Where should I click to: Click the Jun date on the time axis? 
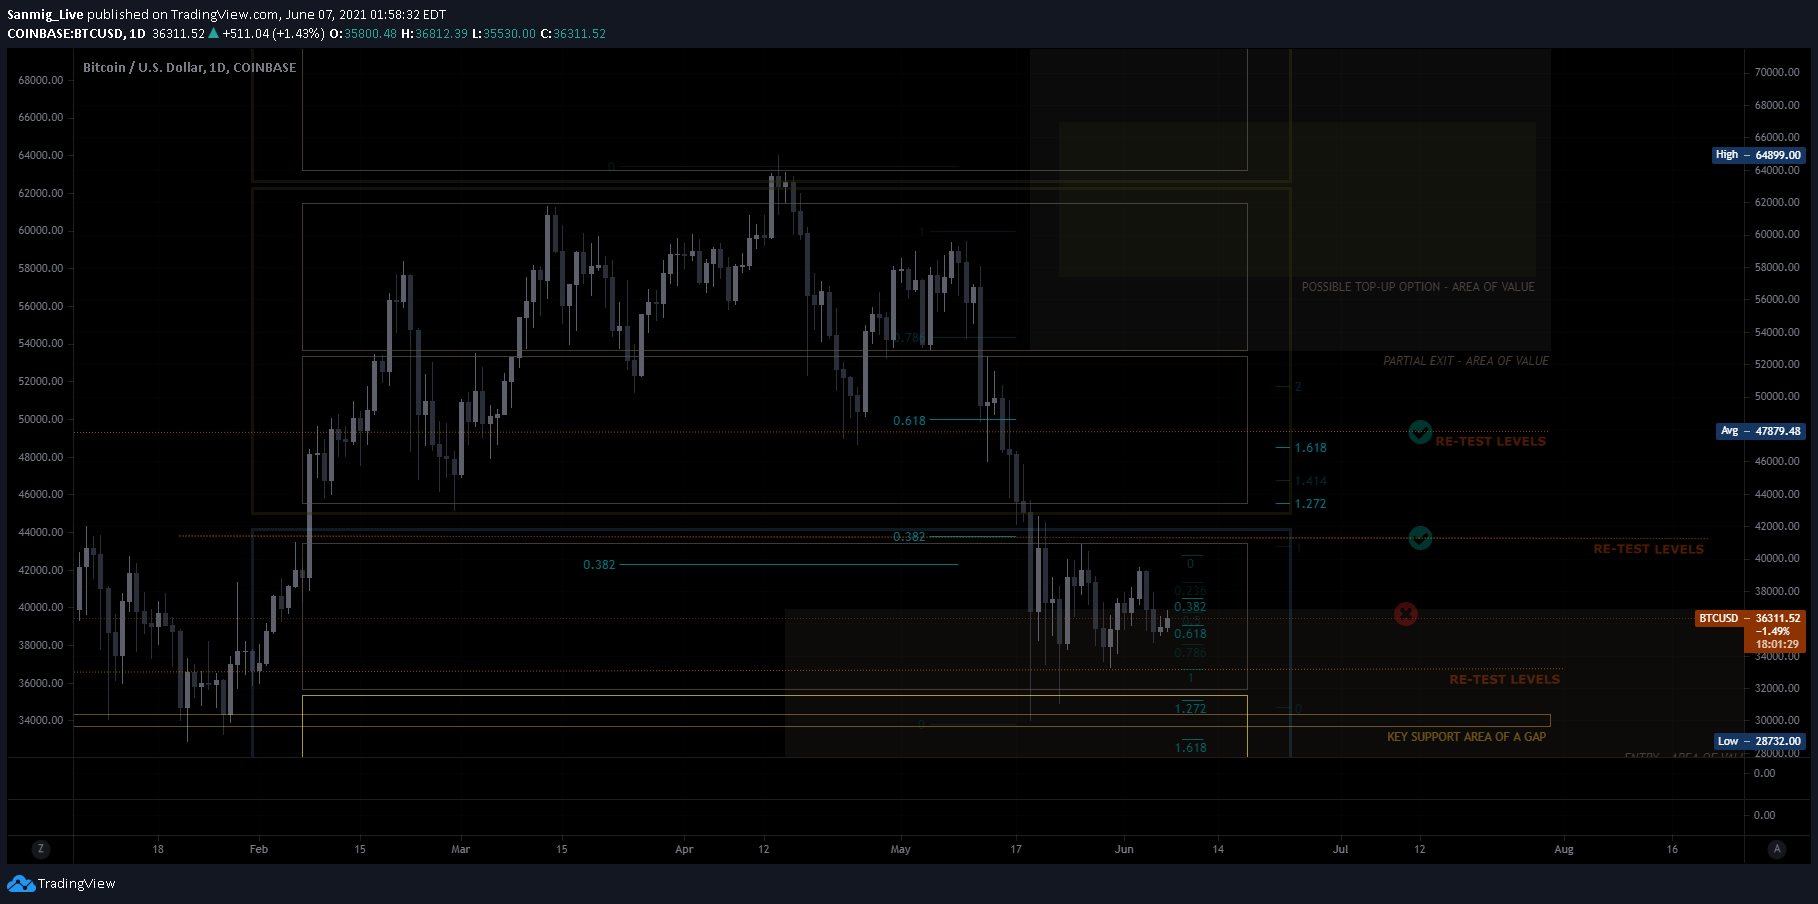point(1124,849)
